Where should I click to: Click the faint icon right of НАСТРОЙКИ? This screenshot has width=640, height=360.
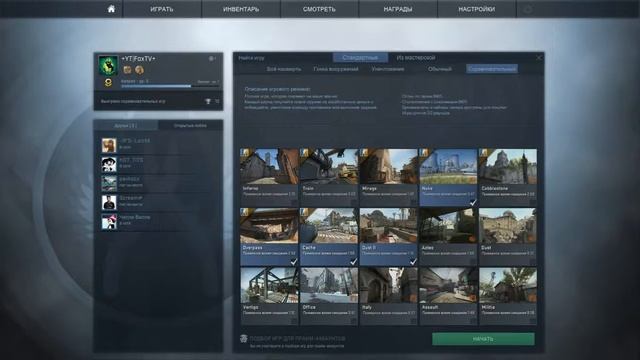point(528,9)
